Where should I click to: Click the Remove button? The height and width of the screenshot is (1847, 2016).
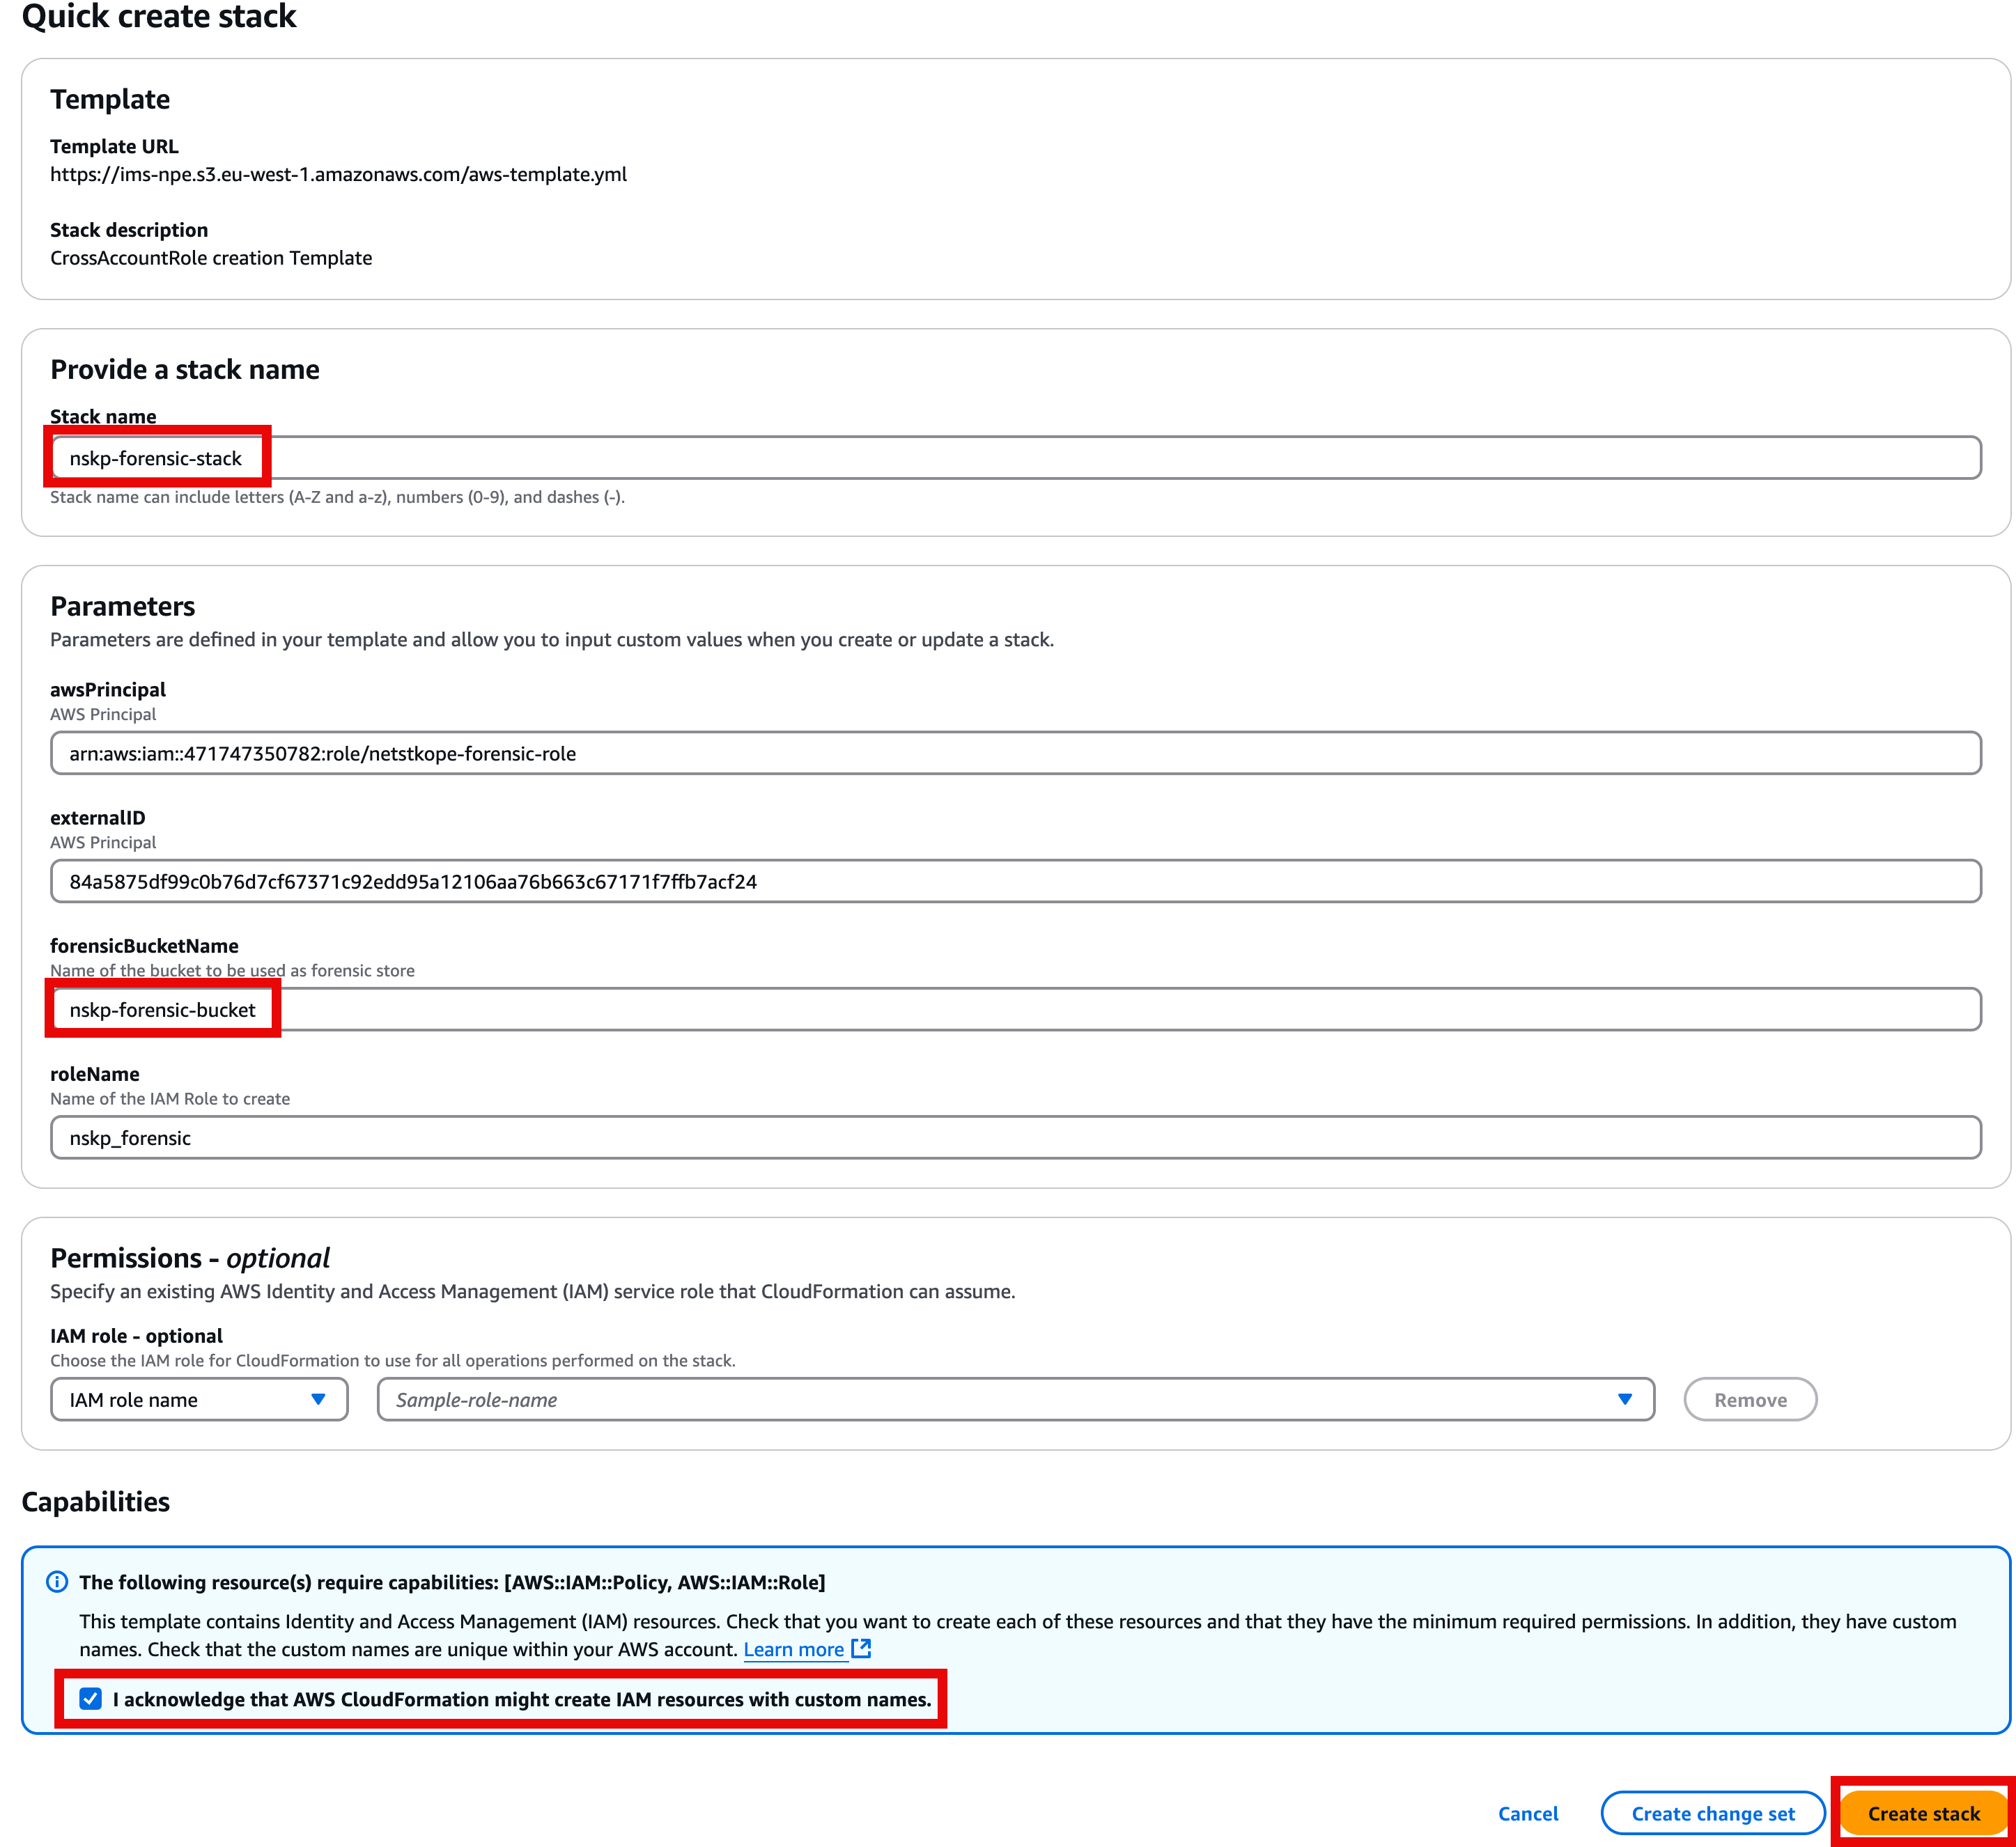1750,1399
